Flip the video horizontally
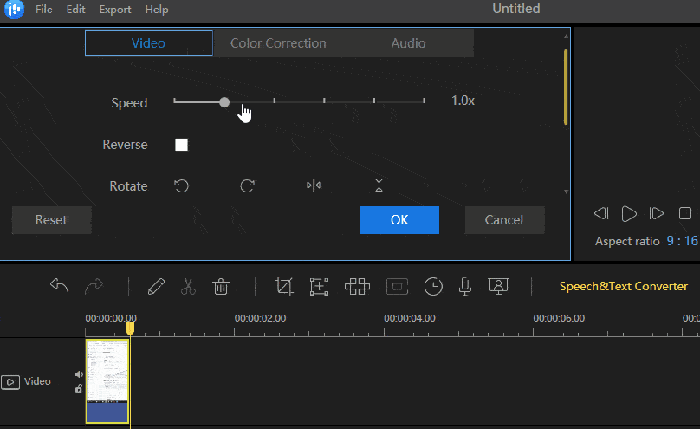The height and width of the screenshot is (429, 700). (x=313, y=186)
